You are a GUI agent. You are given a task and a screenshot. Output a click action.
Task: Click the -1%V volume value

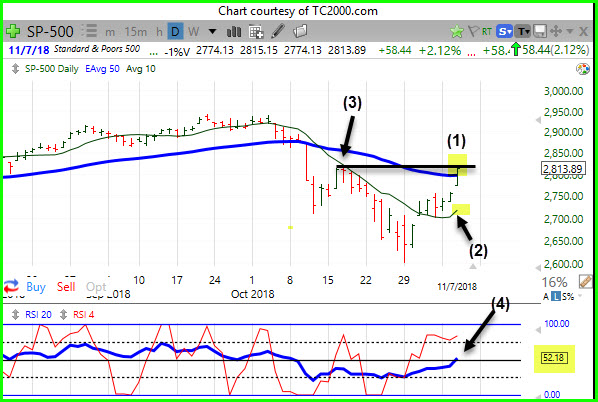click(x=177, y=51)
